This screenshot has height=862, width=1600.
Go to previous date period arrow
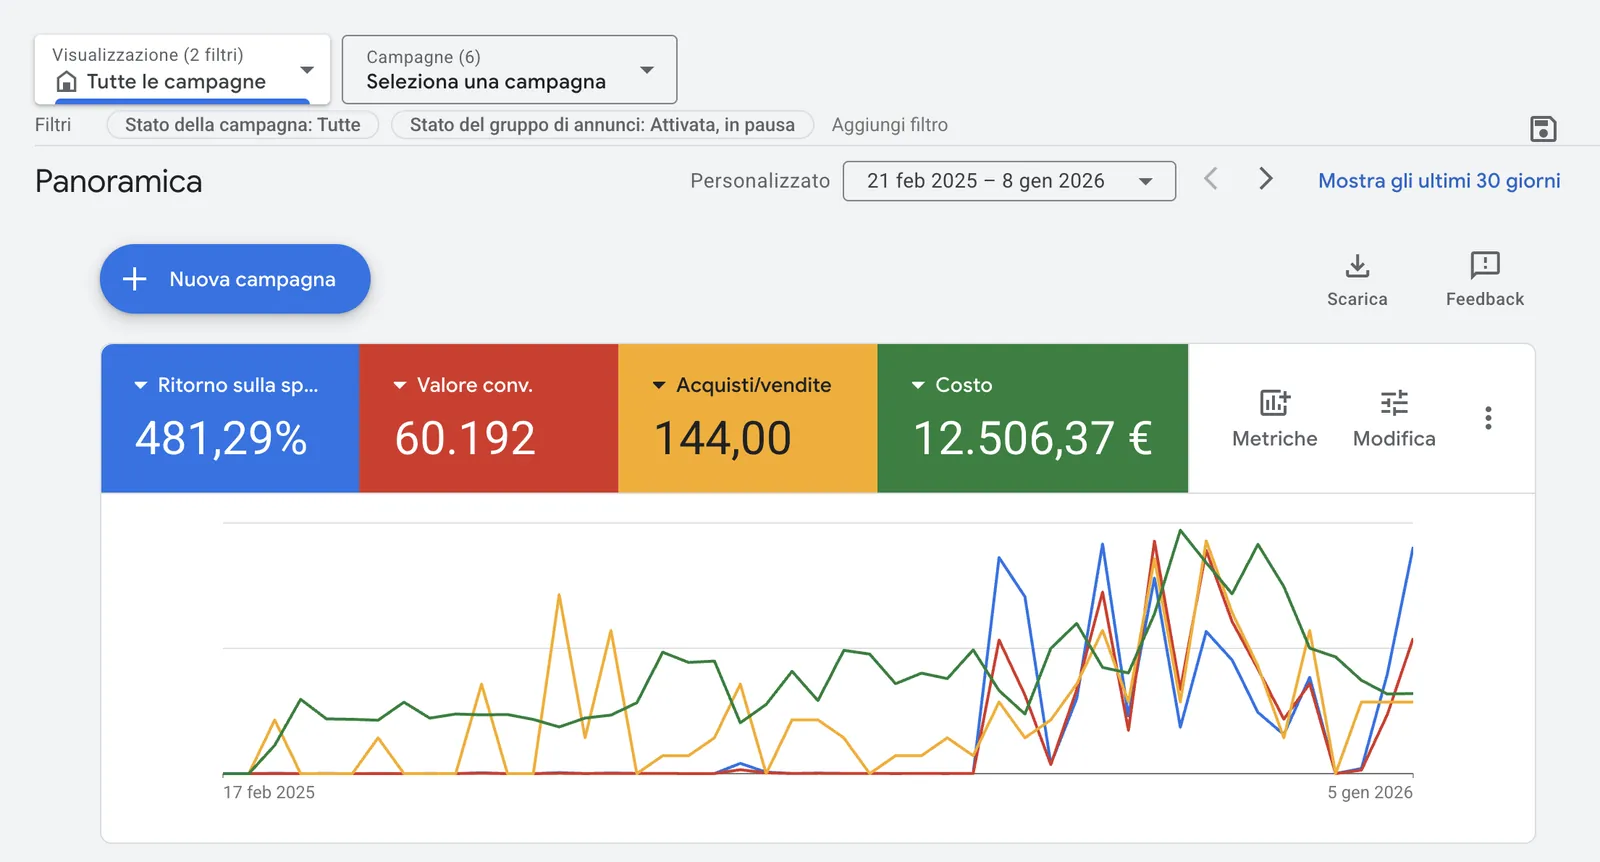(x=1211, y=179)
